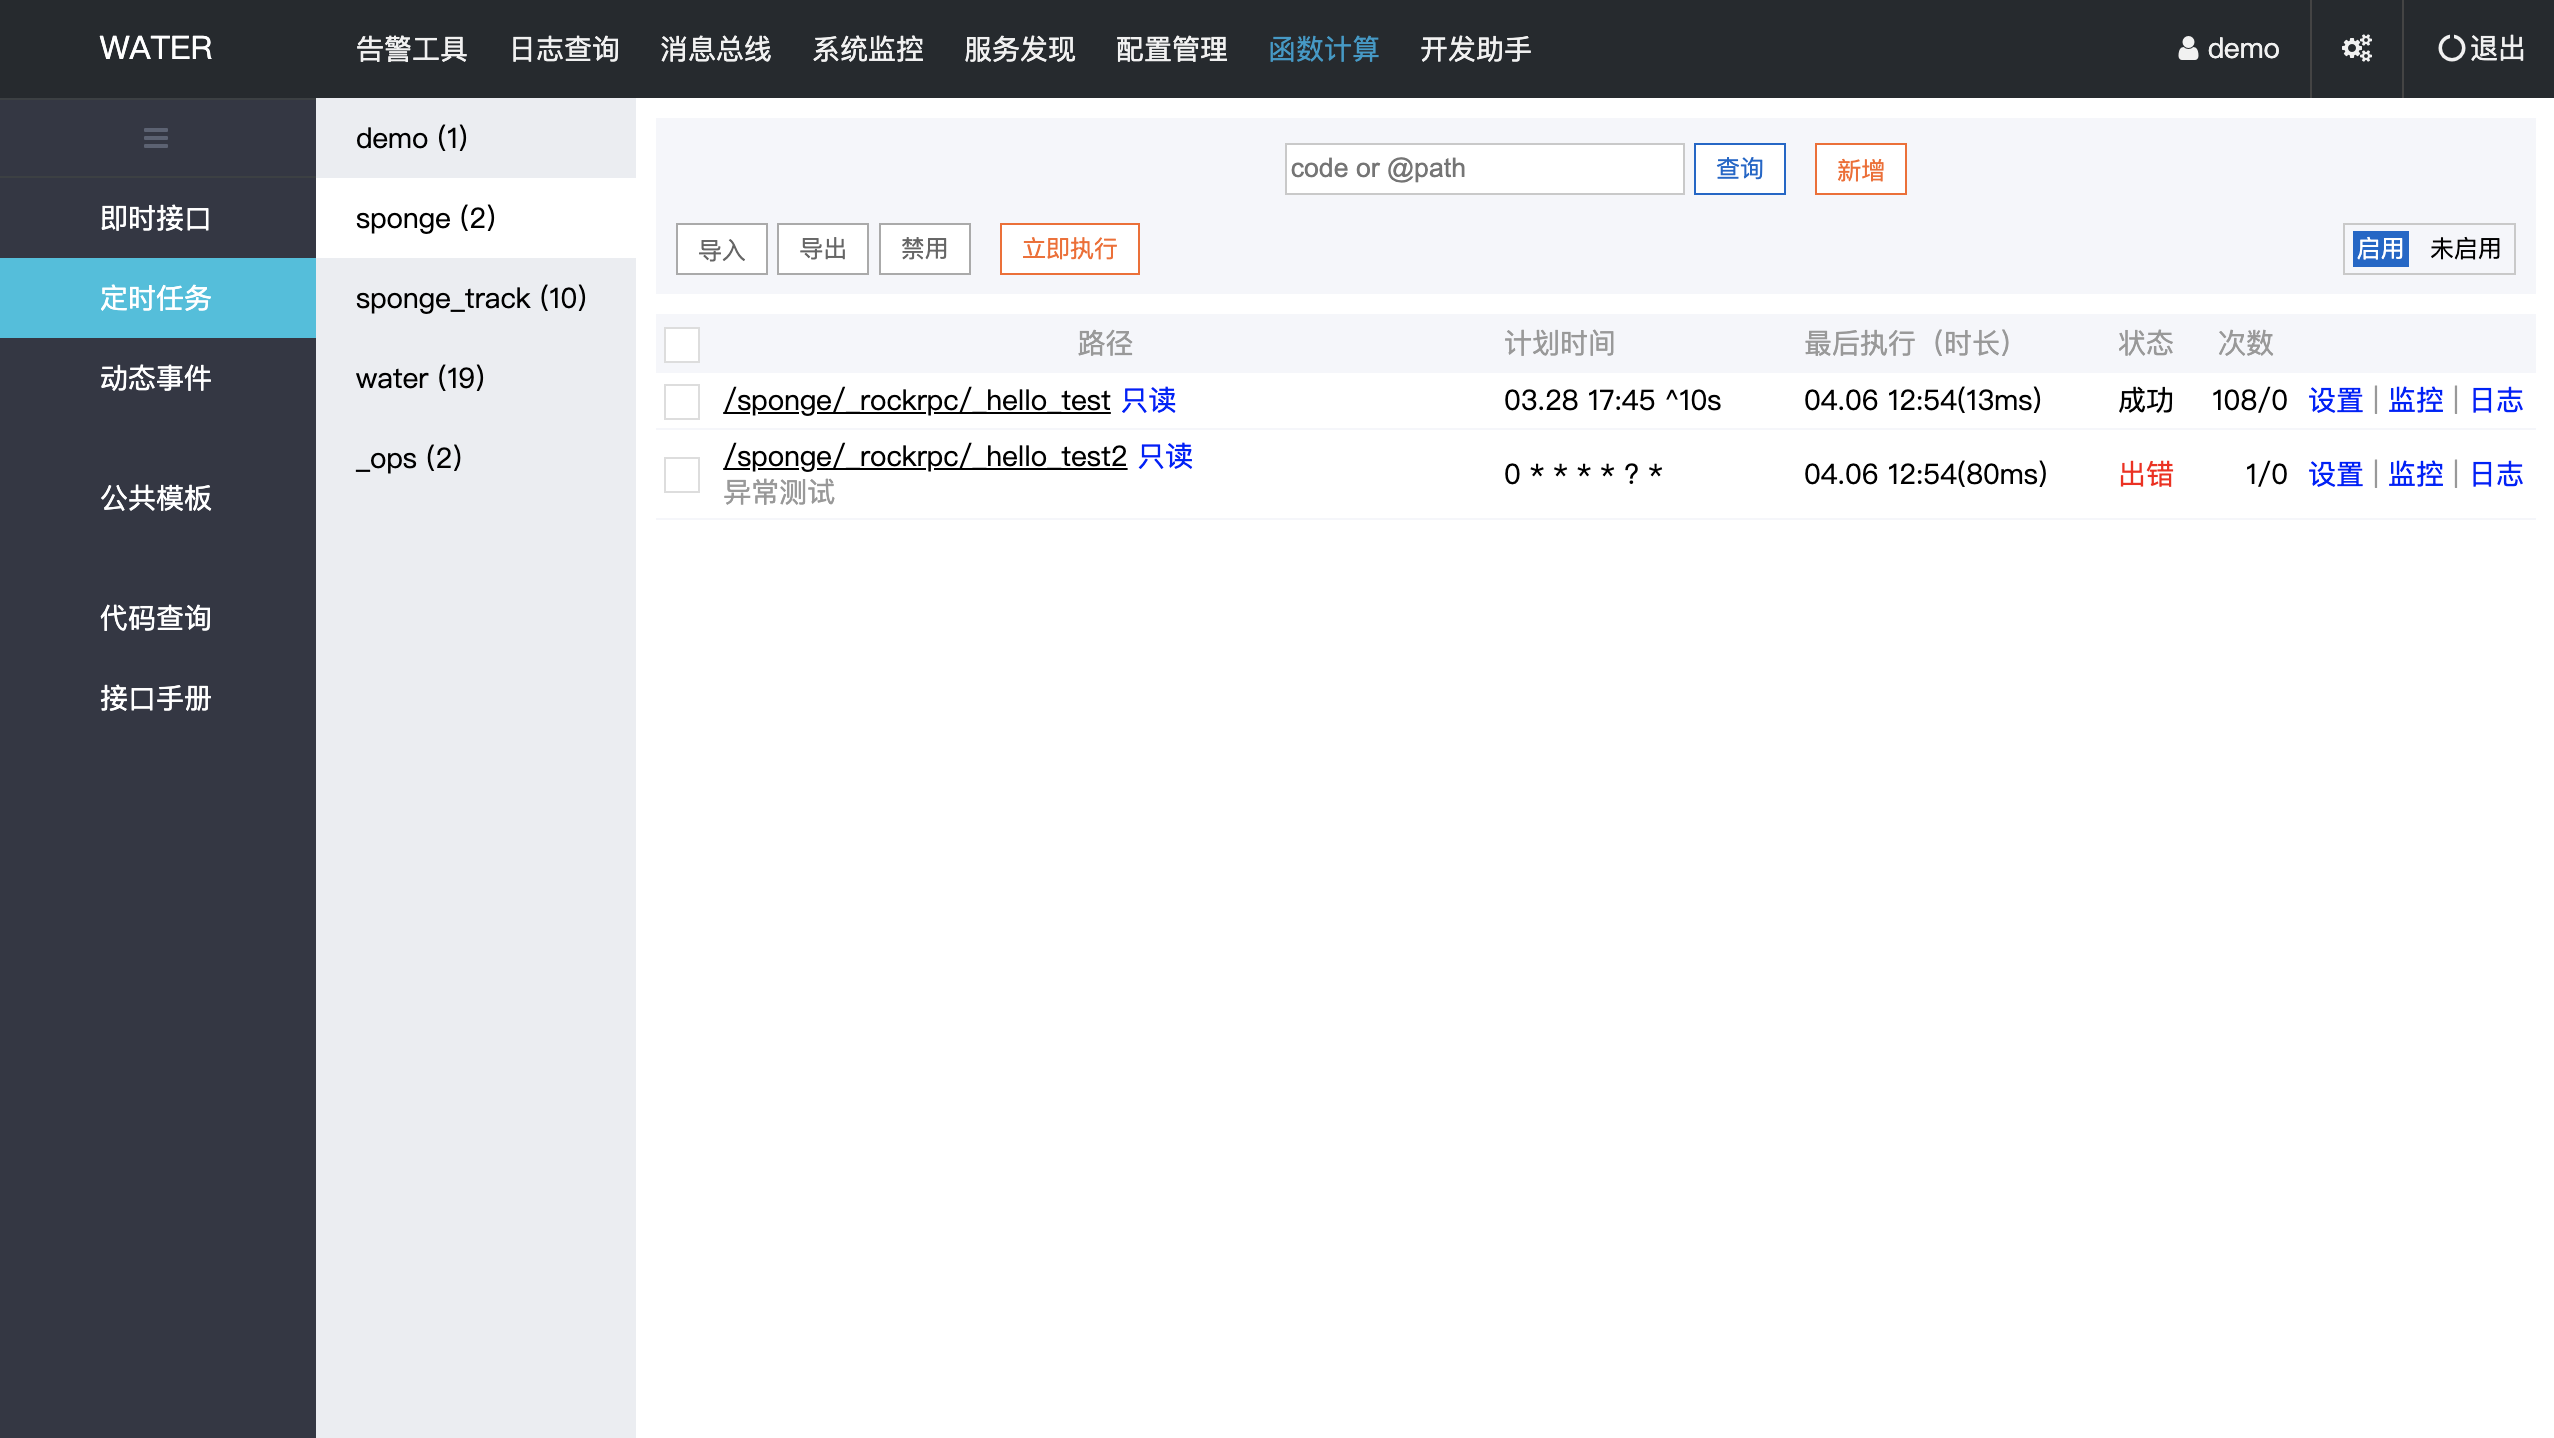Click 设置 for the _hello_test row
The height and width of the screenshot is (1438, 2554).
click(2335, 400)
